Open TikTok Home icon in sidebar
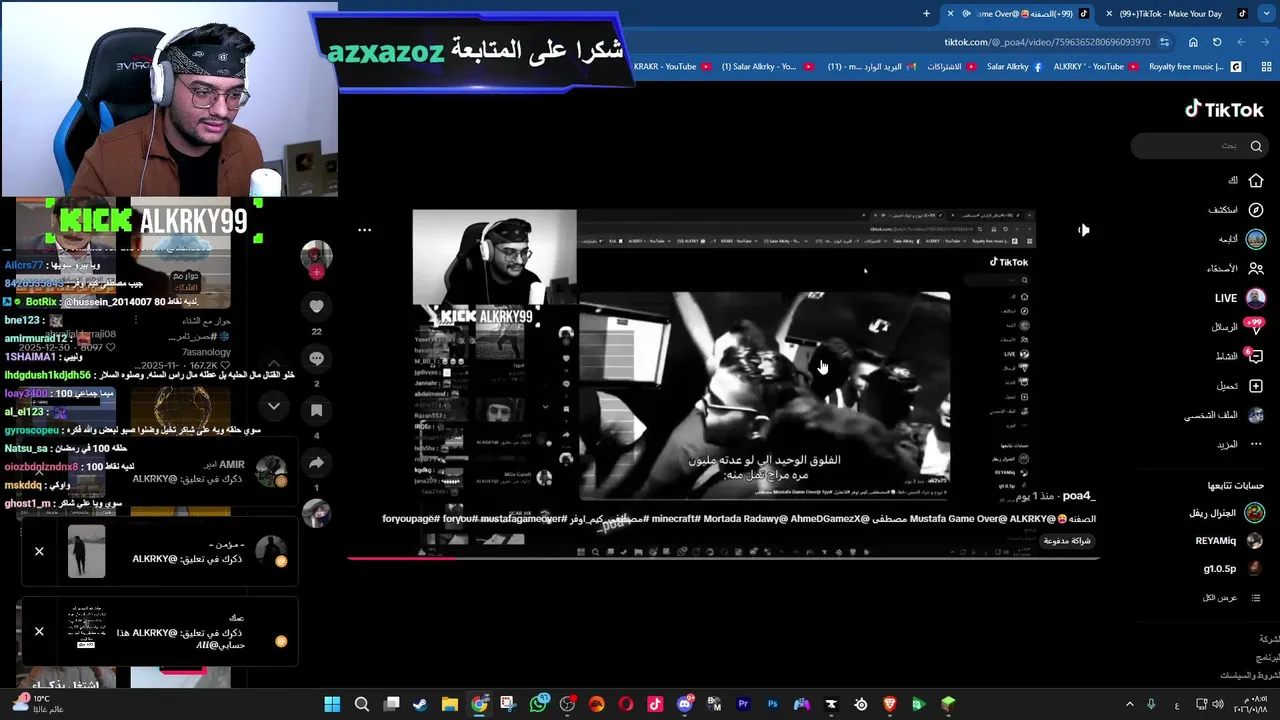Image resolution: width=1280 pixels, height=720 pixels. [1256, 181]
